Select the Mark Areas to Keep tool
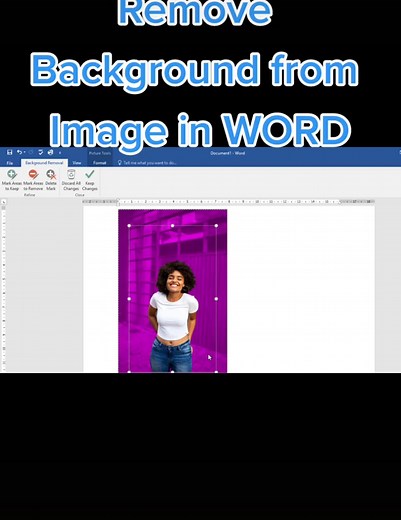This screenshot has width=401, height=520. click(x=12, y=180)
